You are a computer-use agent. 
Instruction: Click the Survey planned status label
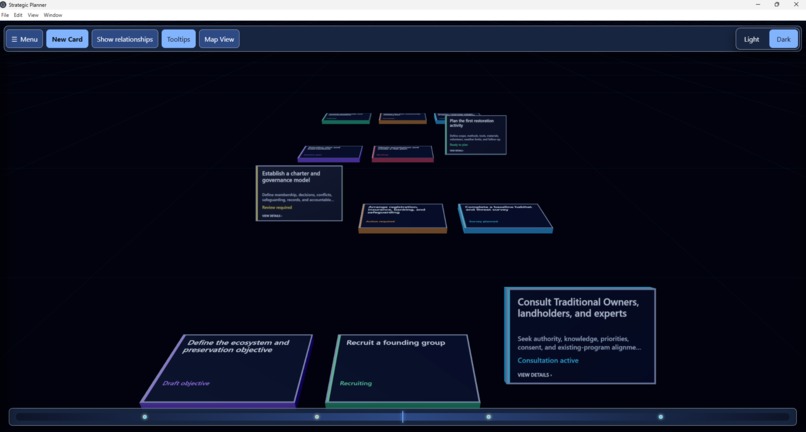483,222
